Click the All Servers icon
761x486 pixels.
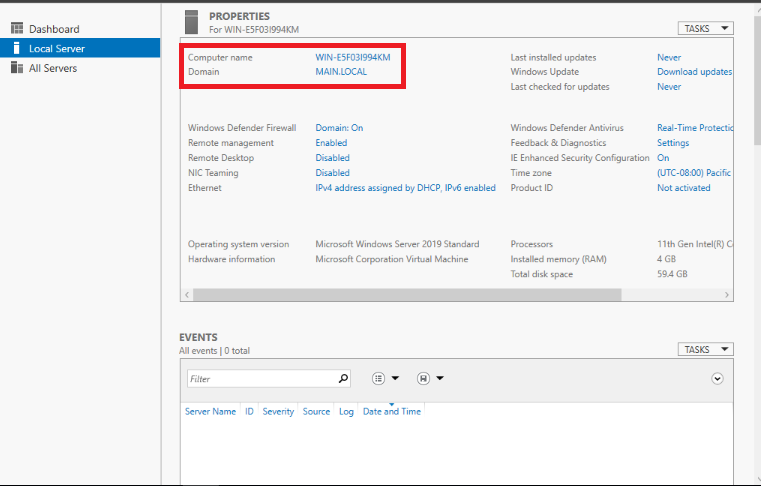point(17,67)
